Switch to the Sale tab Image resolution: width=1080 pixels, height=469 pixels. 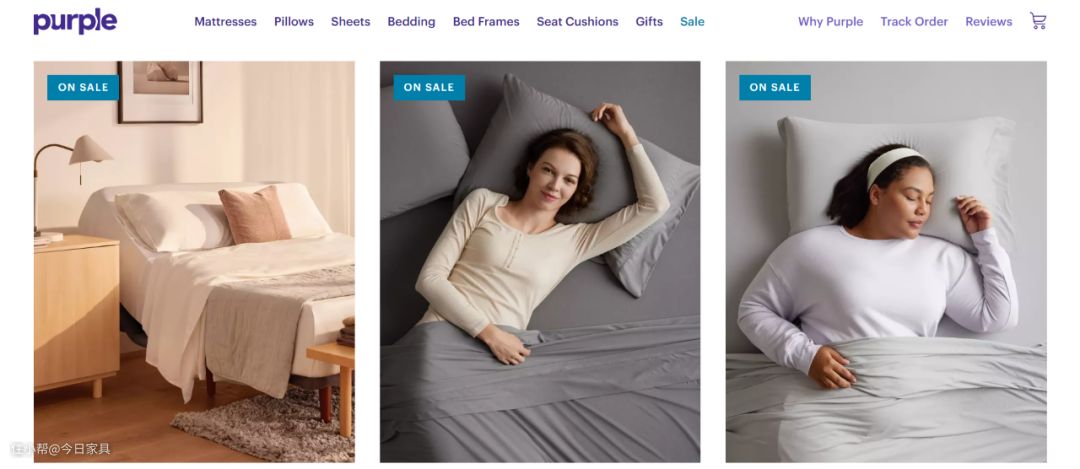tap(692, 22)
